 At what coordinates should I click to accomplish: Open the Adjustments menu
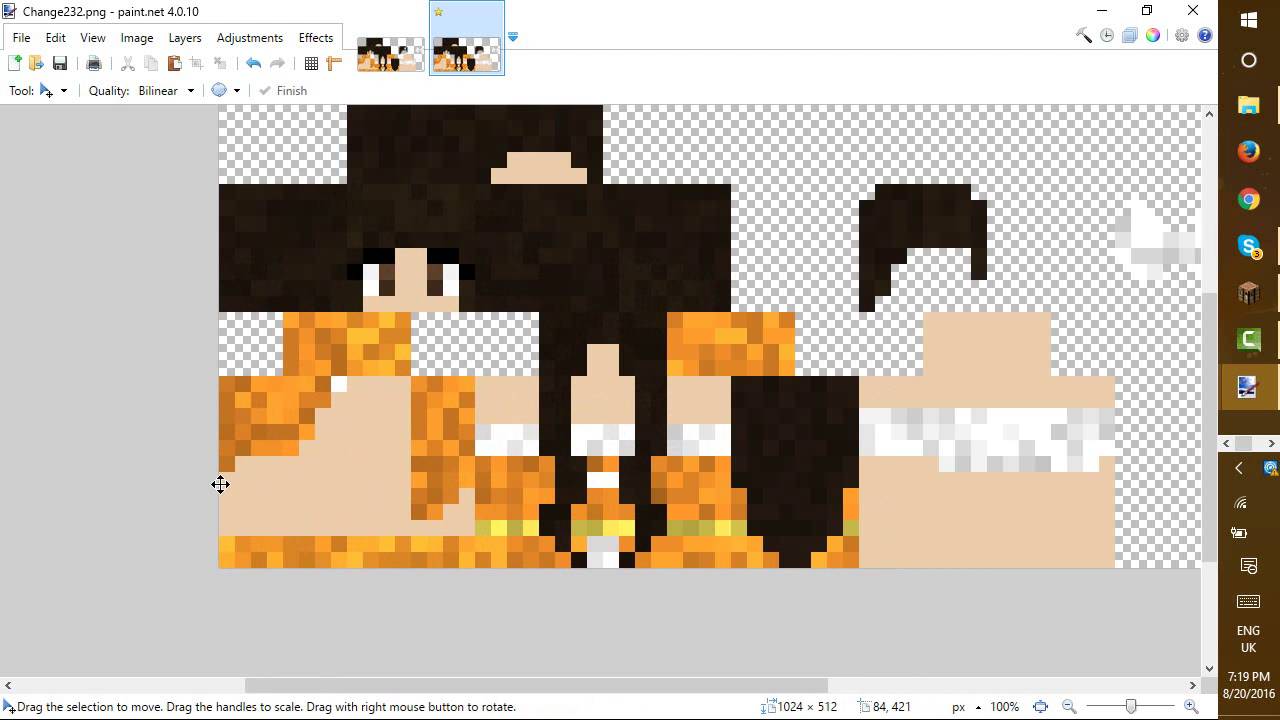click(x=250, y=37)
